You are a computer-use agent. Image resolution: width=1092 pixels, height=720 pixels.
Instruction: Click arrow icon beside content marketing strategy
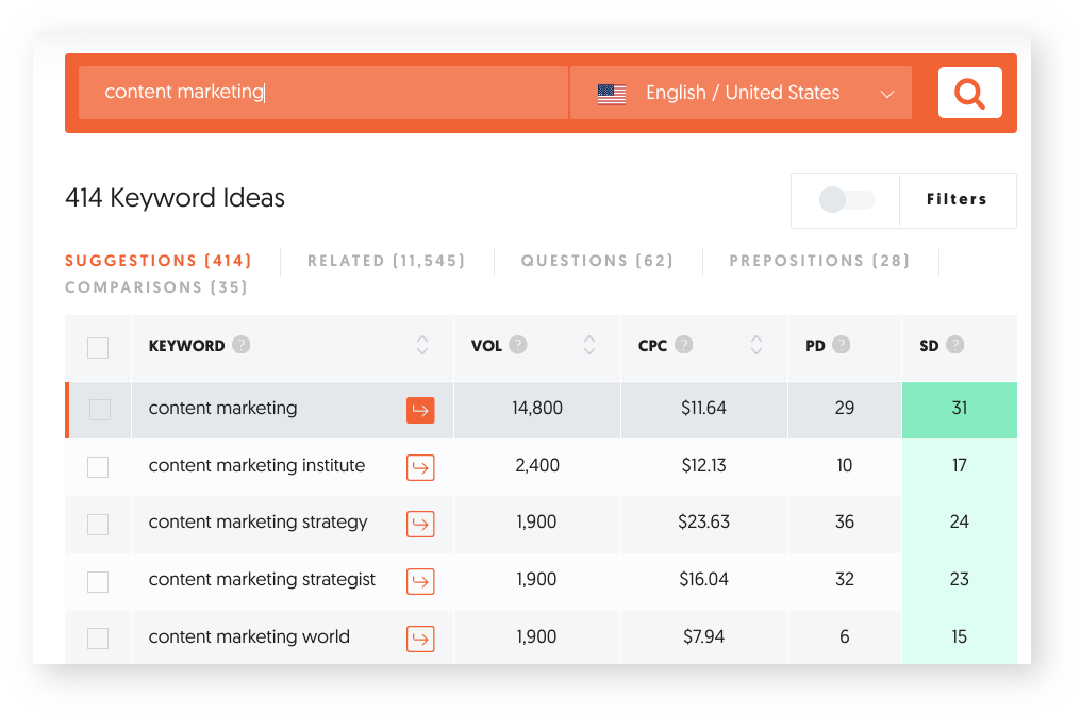[420, 523]
